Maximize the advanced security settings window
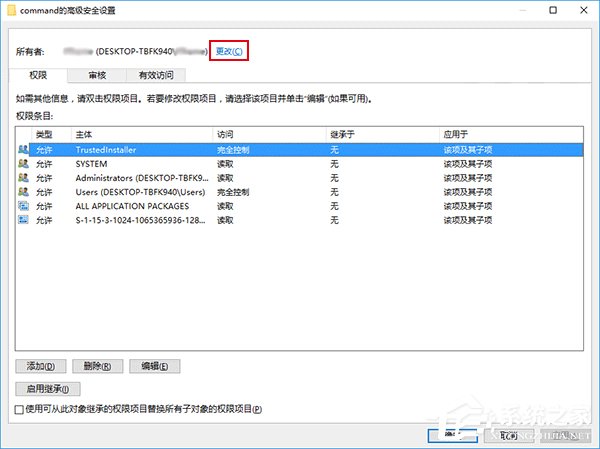 click(x=553, y=10)
